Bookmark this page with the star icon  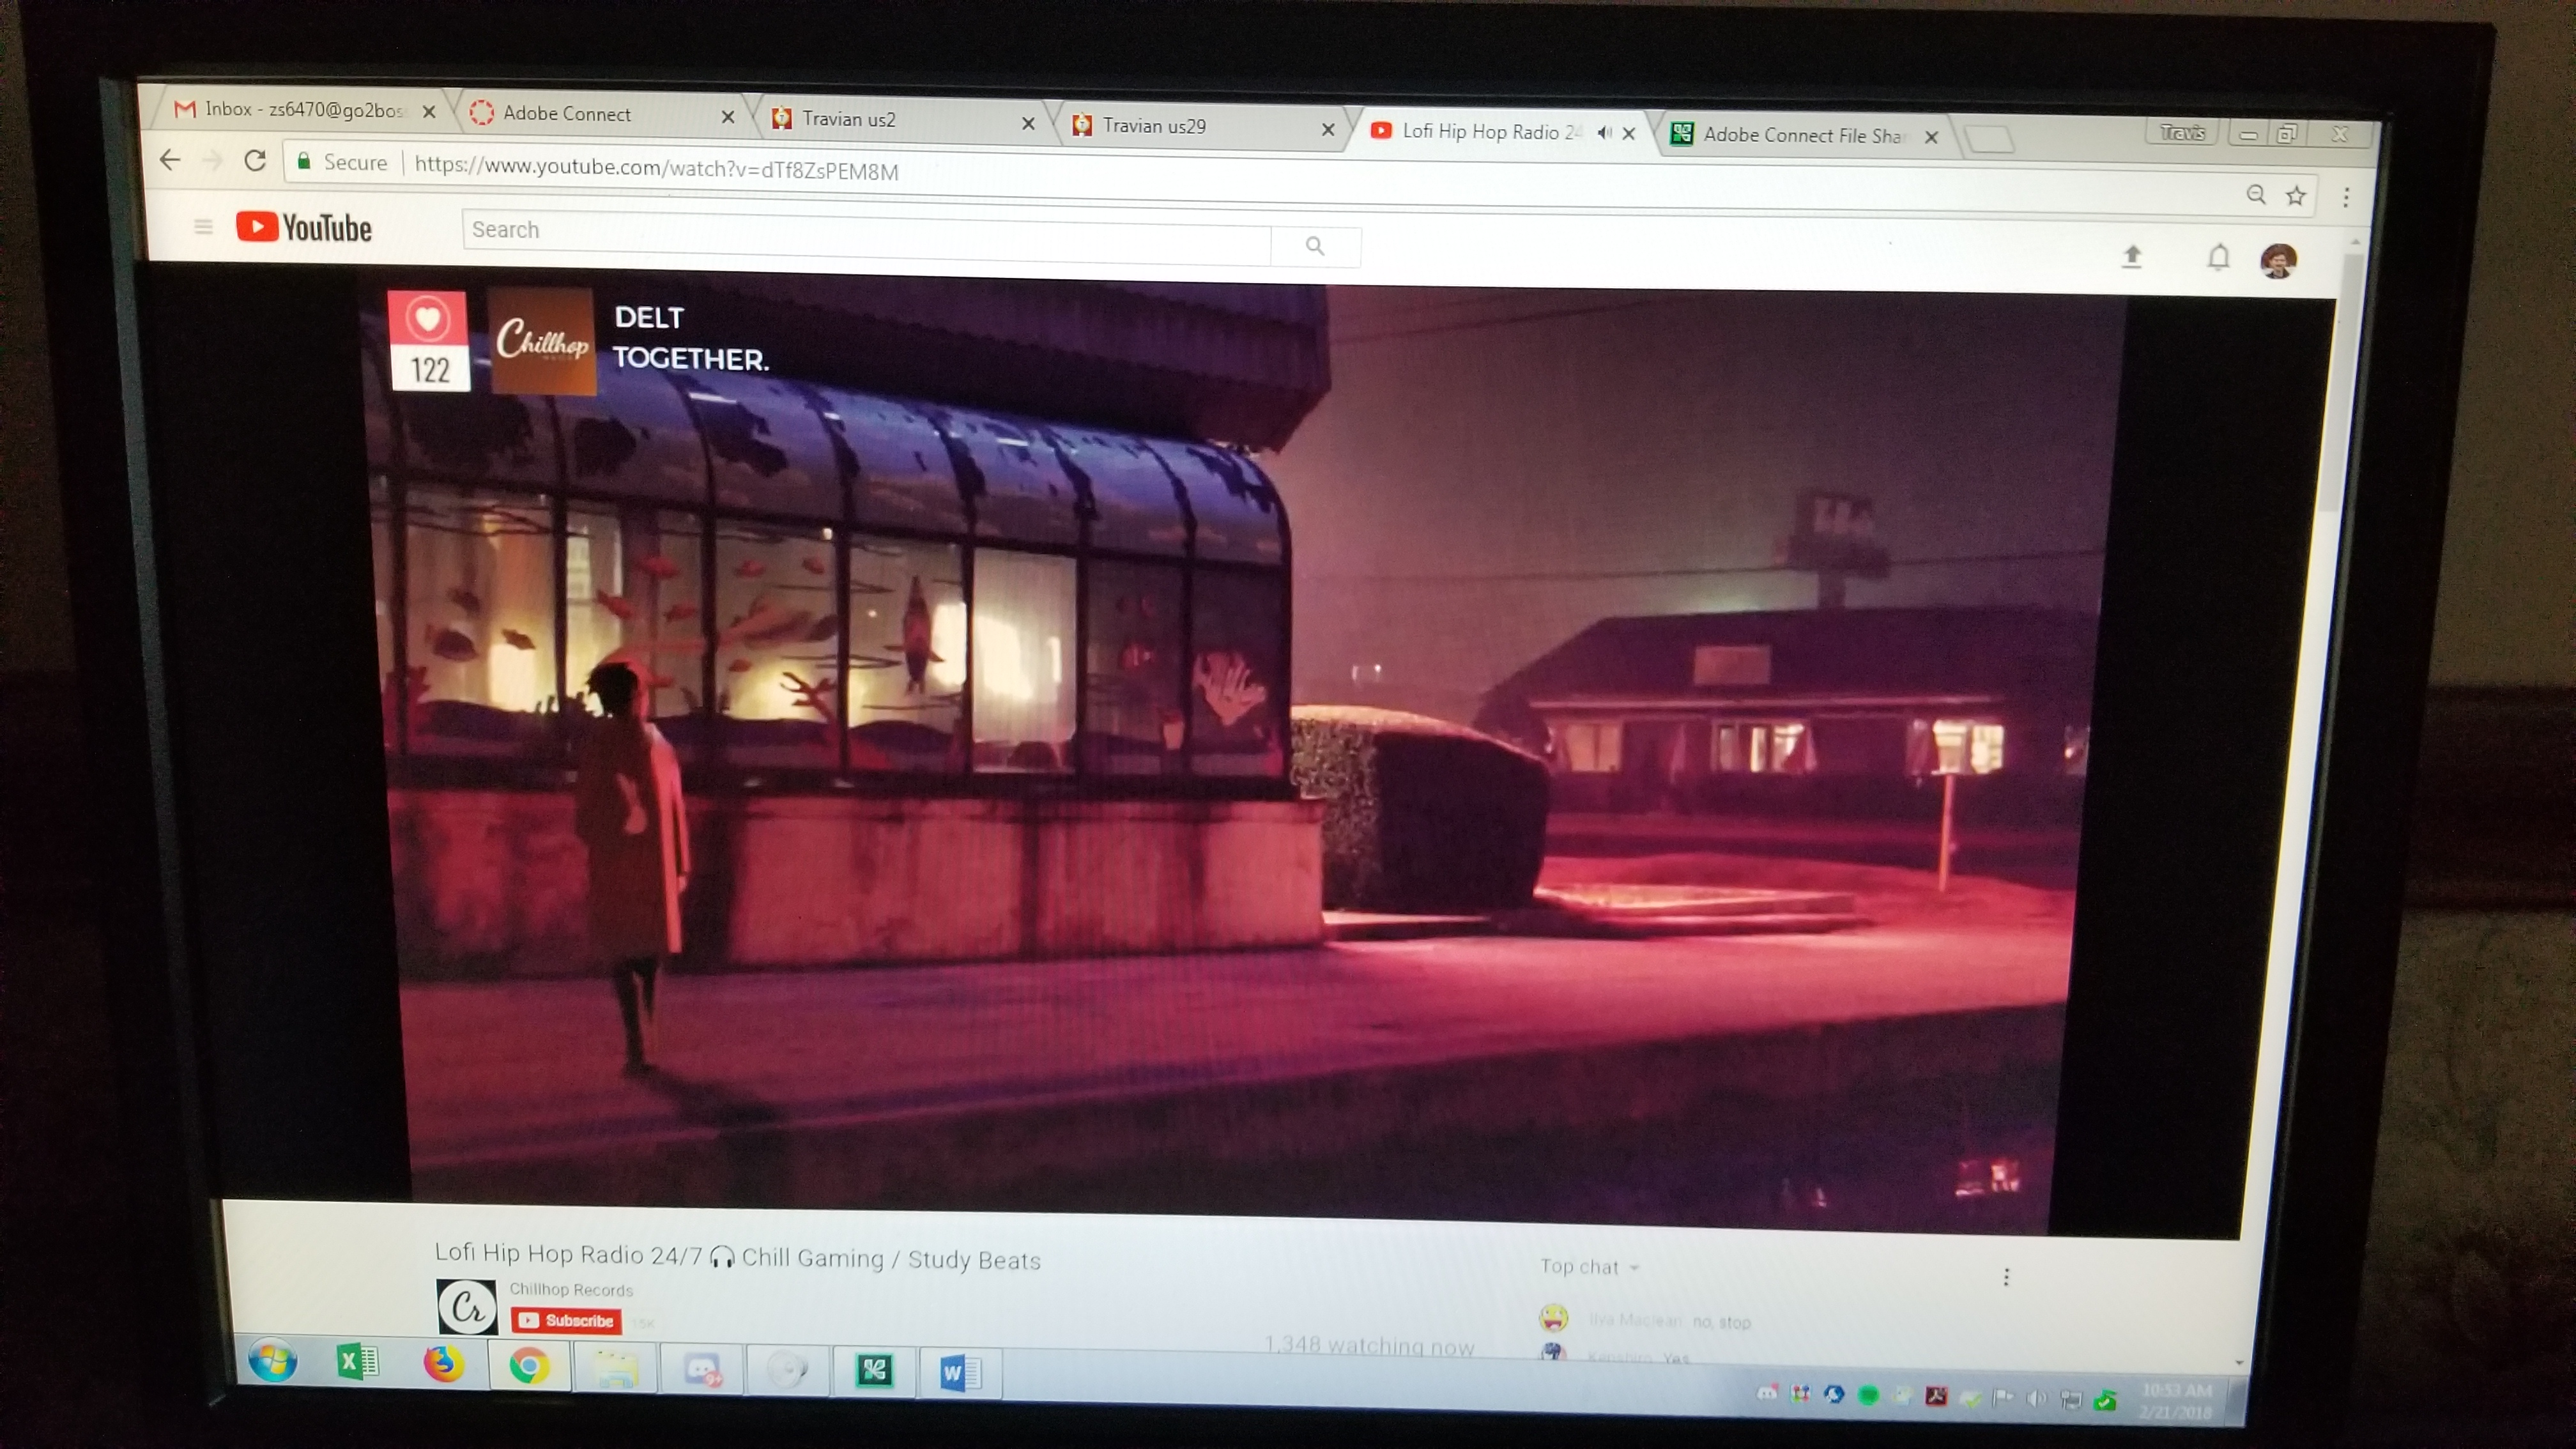point(2296,196)
